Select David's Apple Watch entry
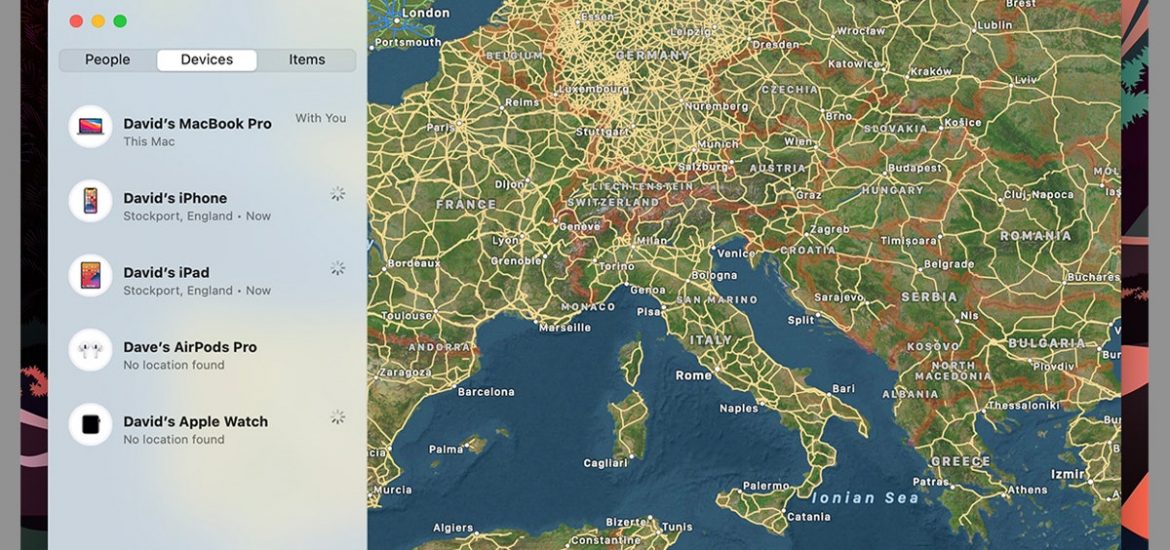1170x550 pixels. (x=207, y=425)
